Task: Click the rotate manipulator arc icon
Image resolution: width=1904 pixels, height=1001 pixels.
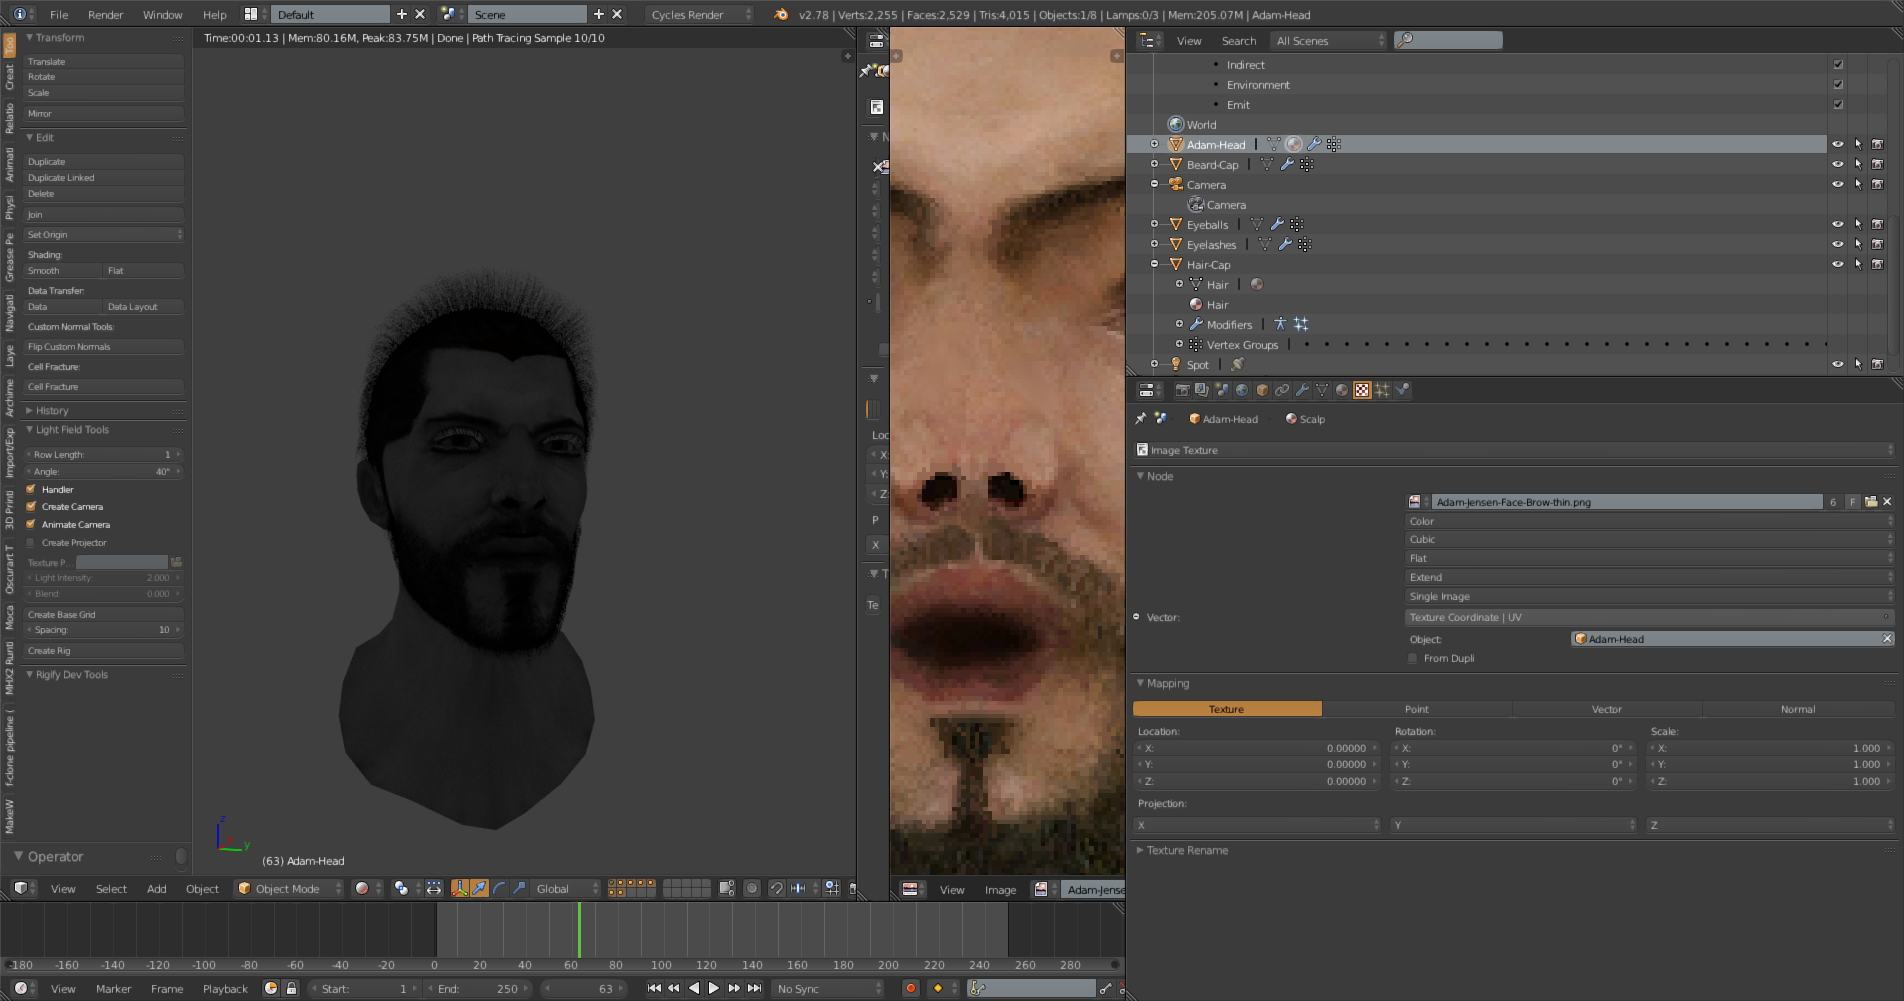Action: tap(499, 888)
